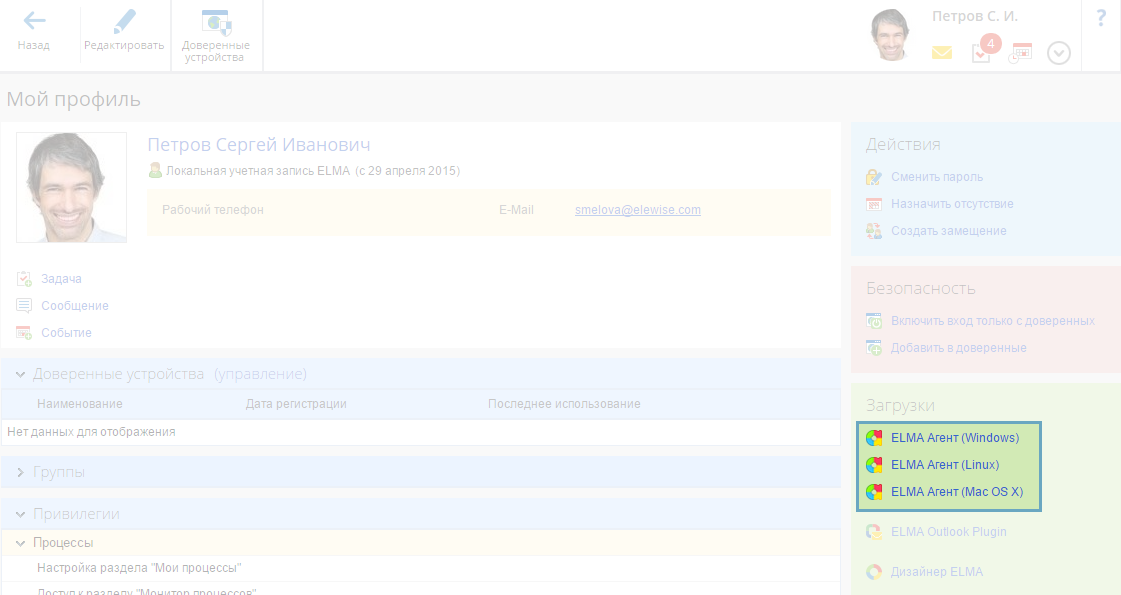Open the messages envelope icon in header
This screenshot has width=1121, height=595.
[x=942, y=53]
